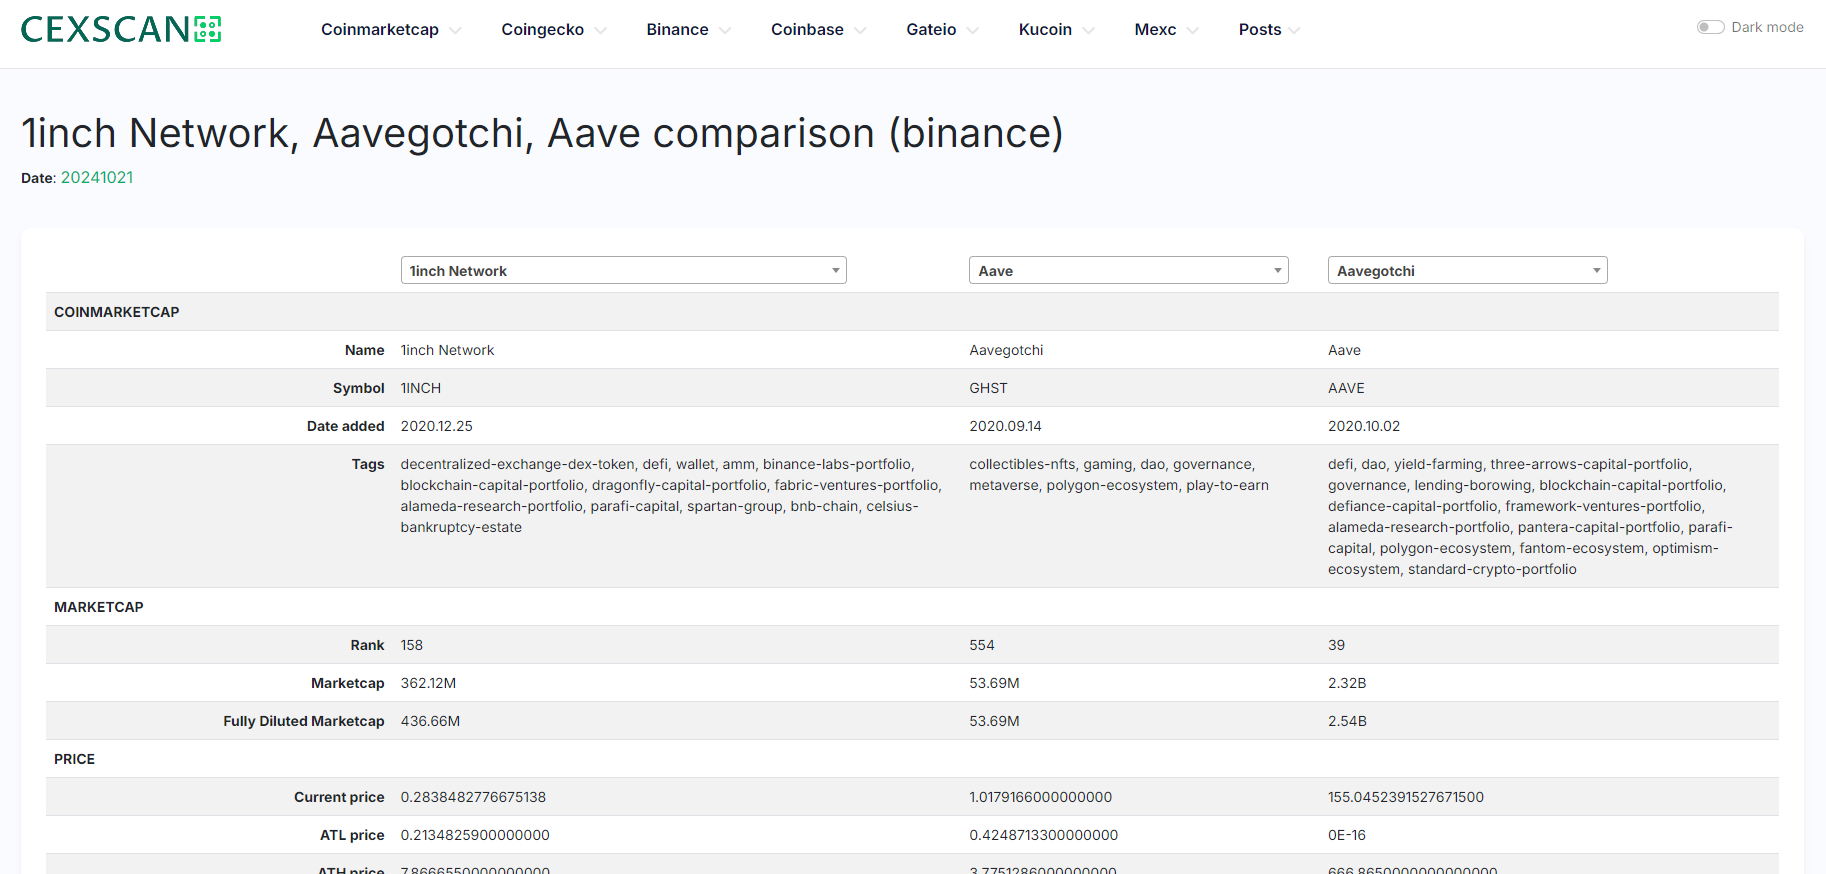The image size is (1826, 874).
Task: Open the Posts menu
Action: click(x=1269, y=30)
